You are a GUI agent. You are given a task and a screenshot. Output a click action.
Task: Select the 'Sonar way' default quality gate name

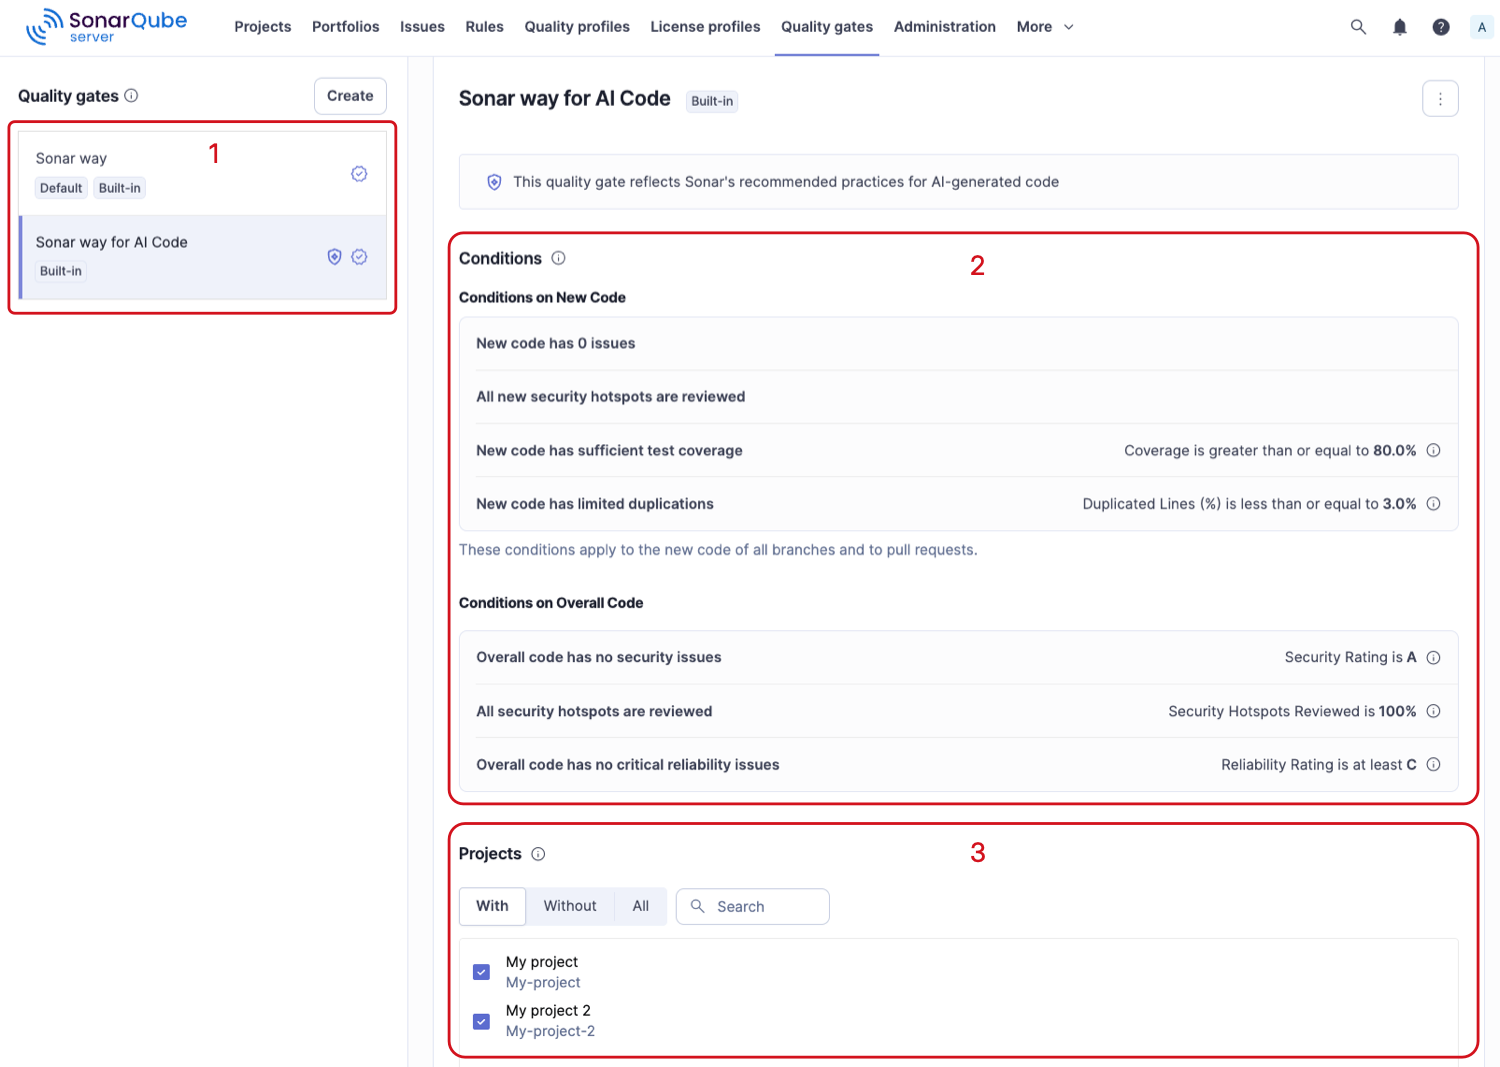coord(71,158)
